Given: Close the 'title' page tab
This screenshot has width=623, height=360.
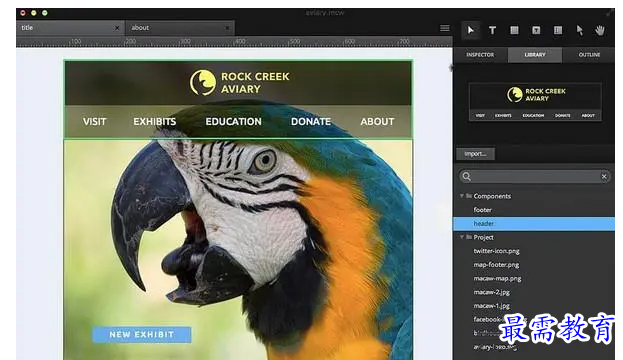Looking at the screenshot, I should pyautogui.click(x=117, y=28).
